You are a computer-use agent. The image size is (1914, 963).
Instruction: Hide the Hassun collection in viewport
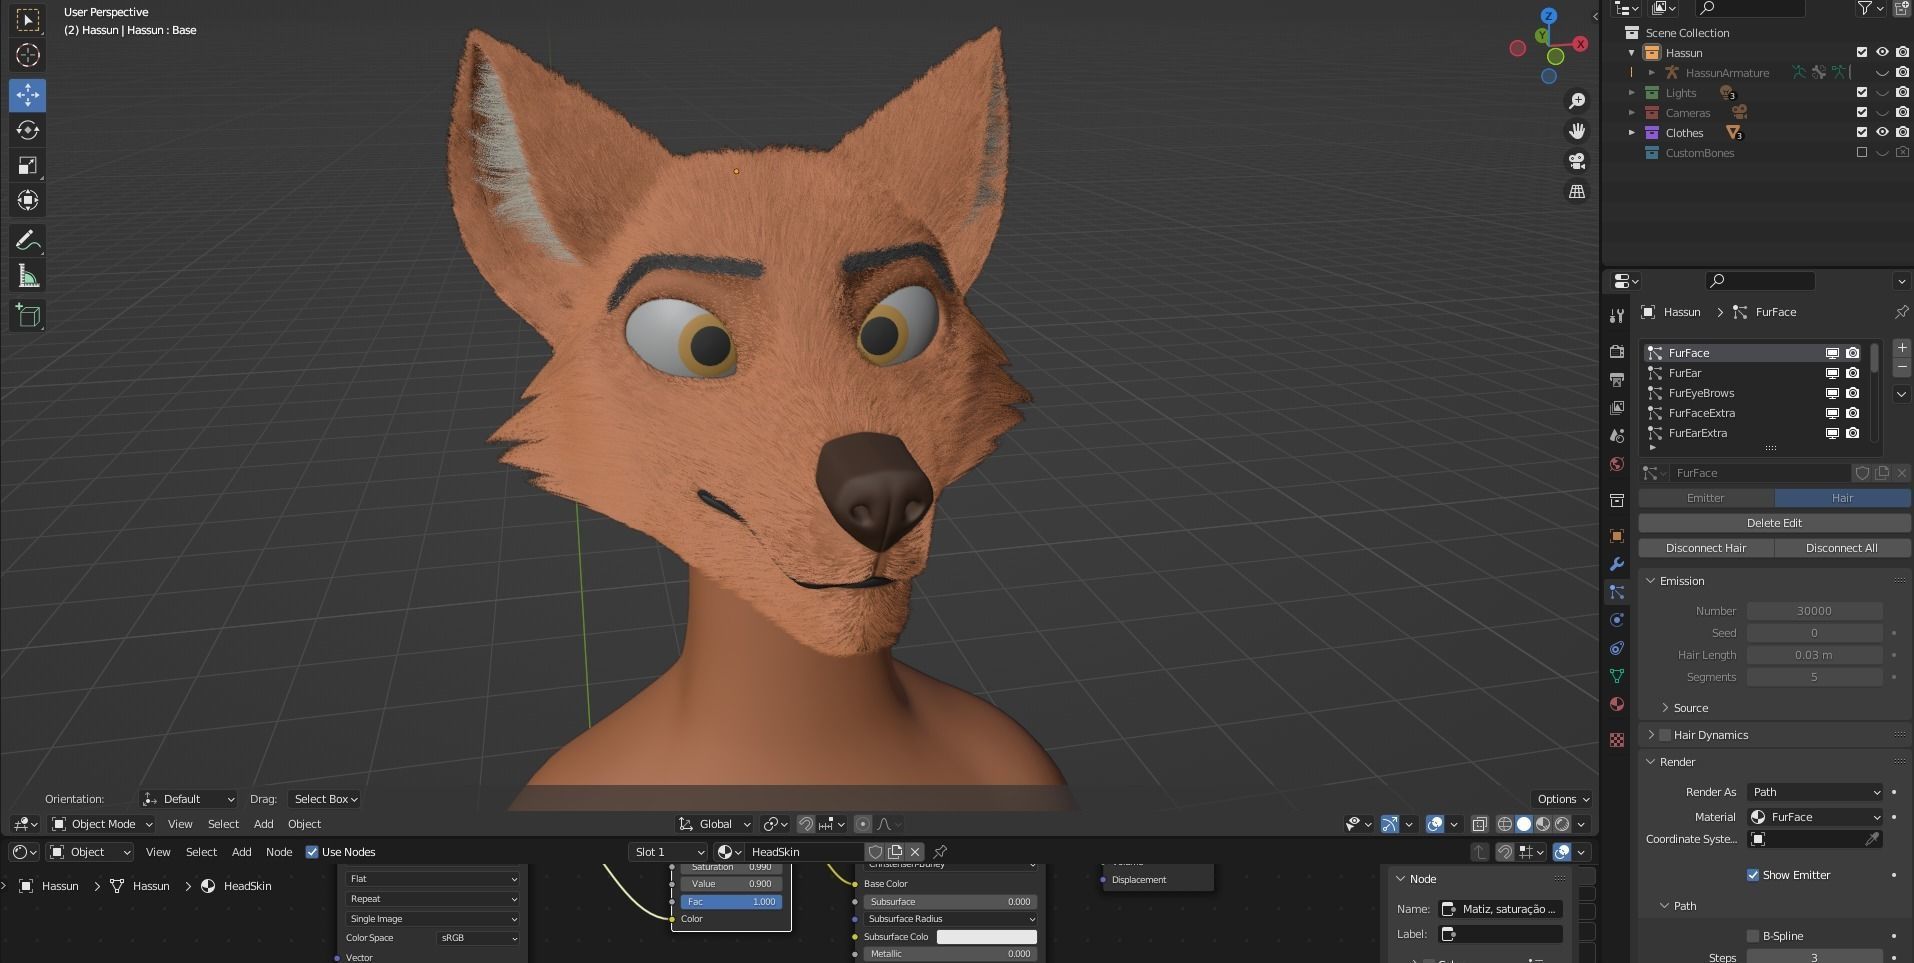tap(1882, 52)
